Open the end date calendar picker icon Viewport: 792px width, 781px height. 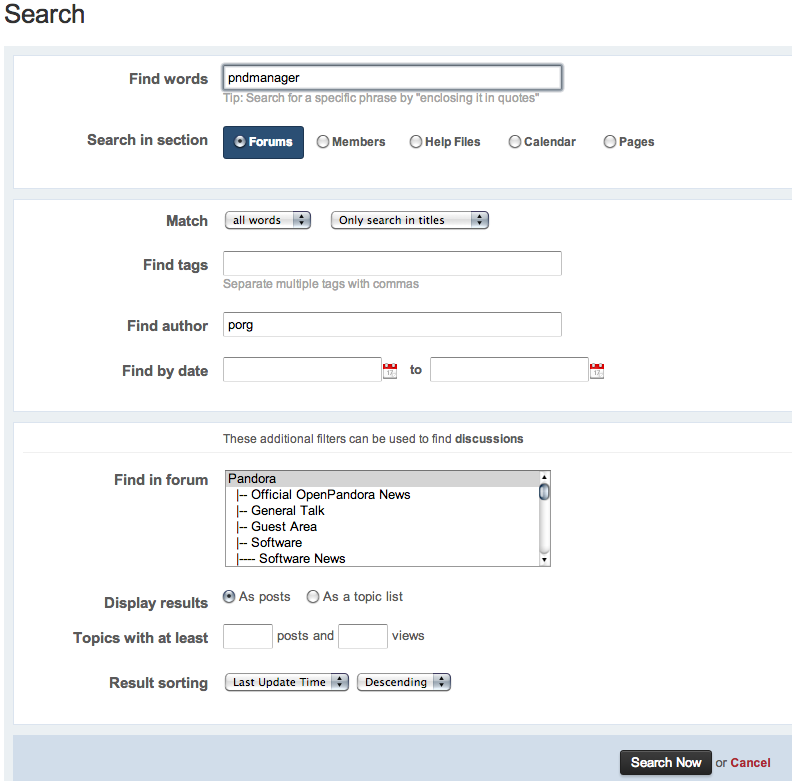pyautogui.click(x=597, y=371)
